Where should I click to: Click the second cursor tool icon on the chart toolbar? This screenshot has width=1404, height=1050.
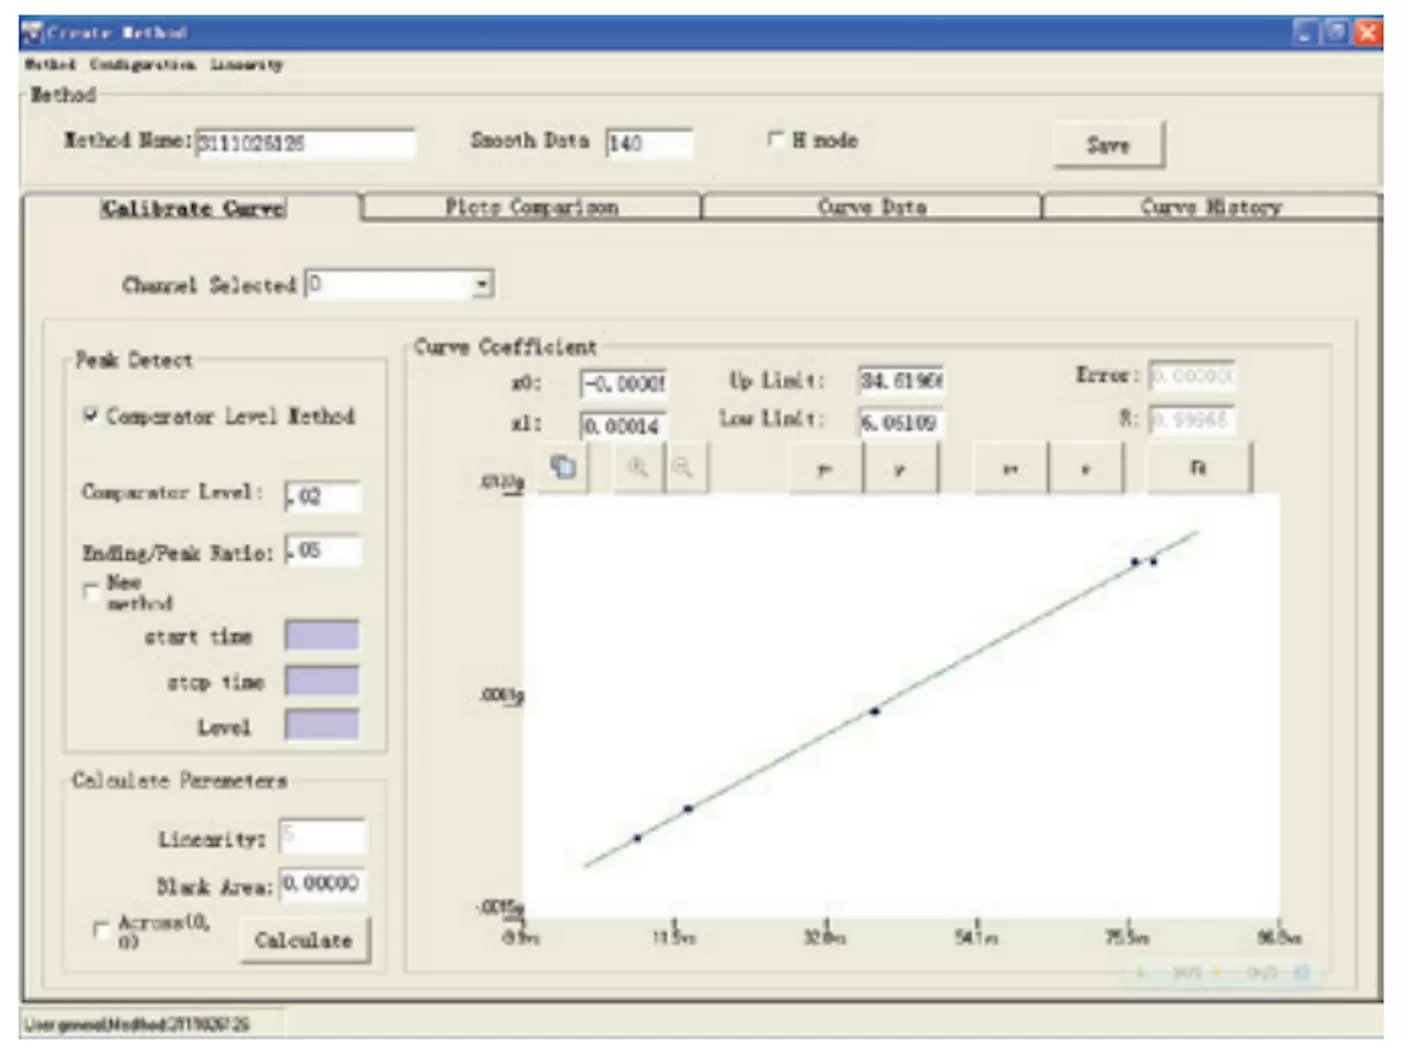(899, 468)
